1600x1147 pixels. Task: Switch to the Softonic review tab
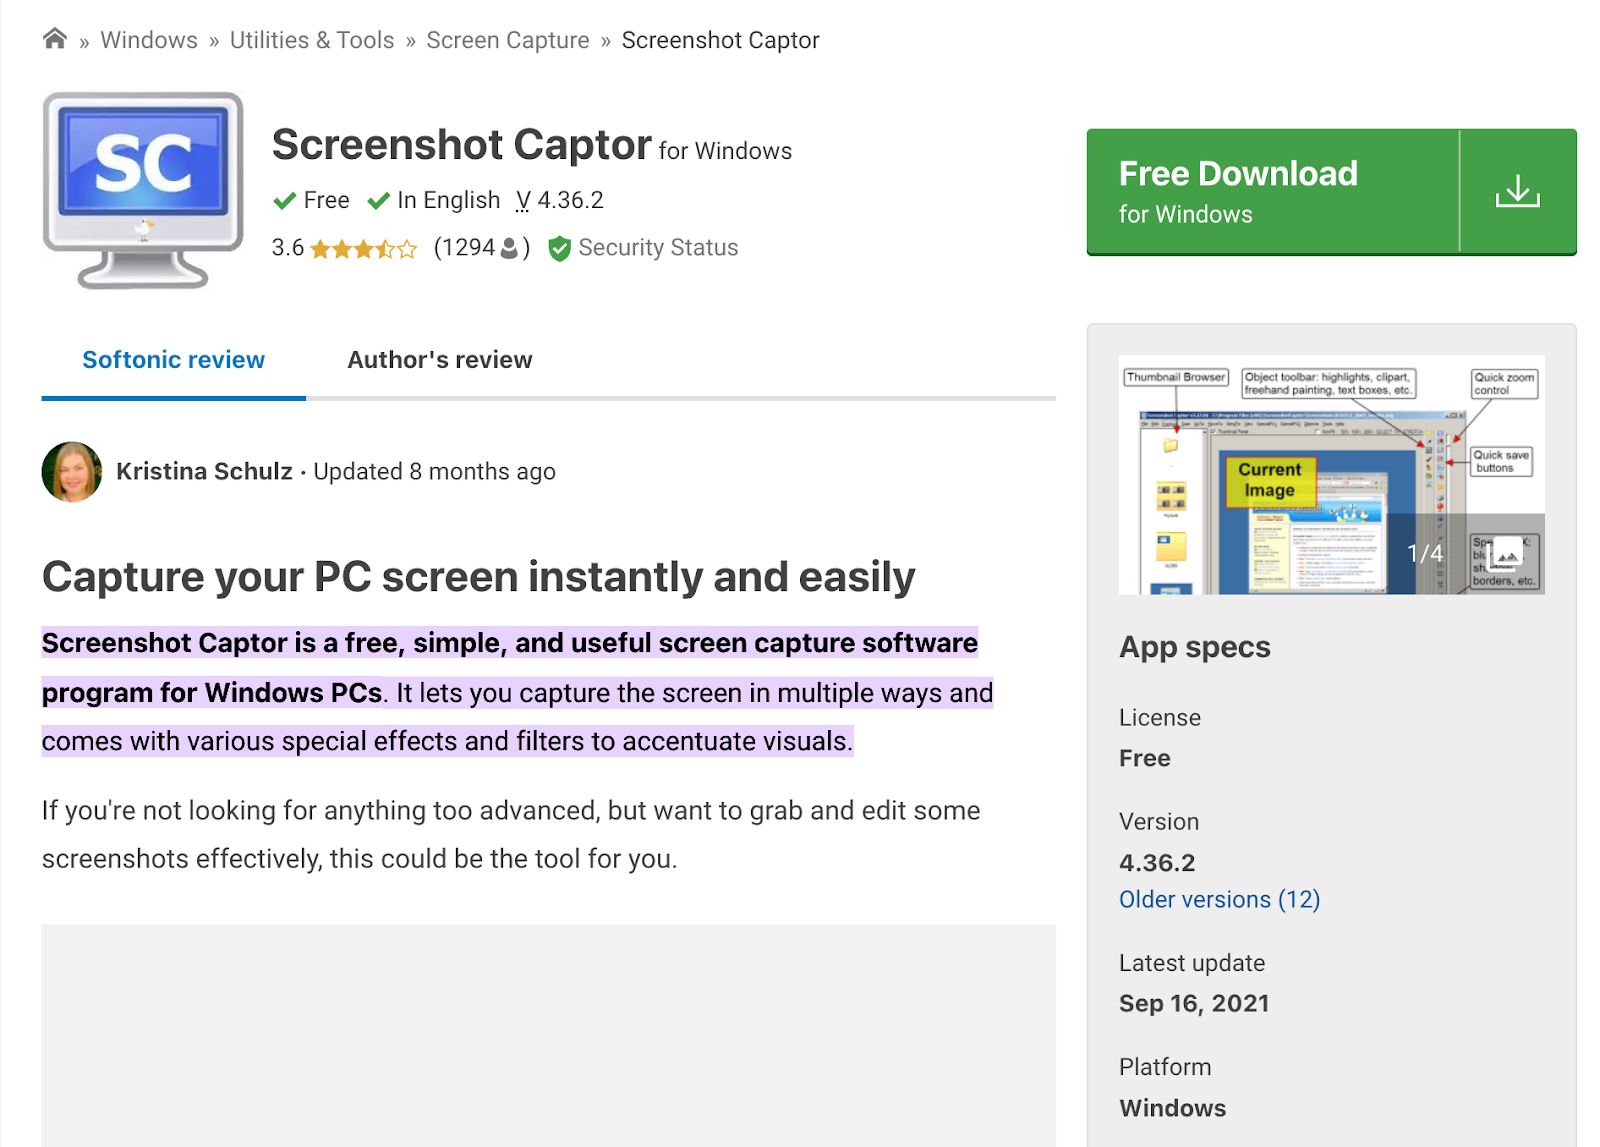(173, 360)
